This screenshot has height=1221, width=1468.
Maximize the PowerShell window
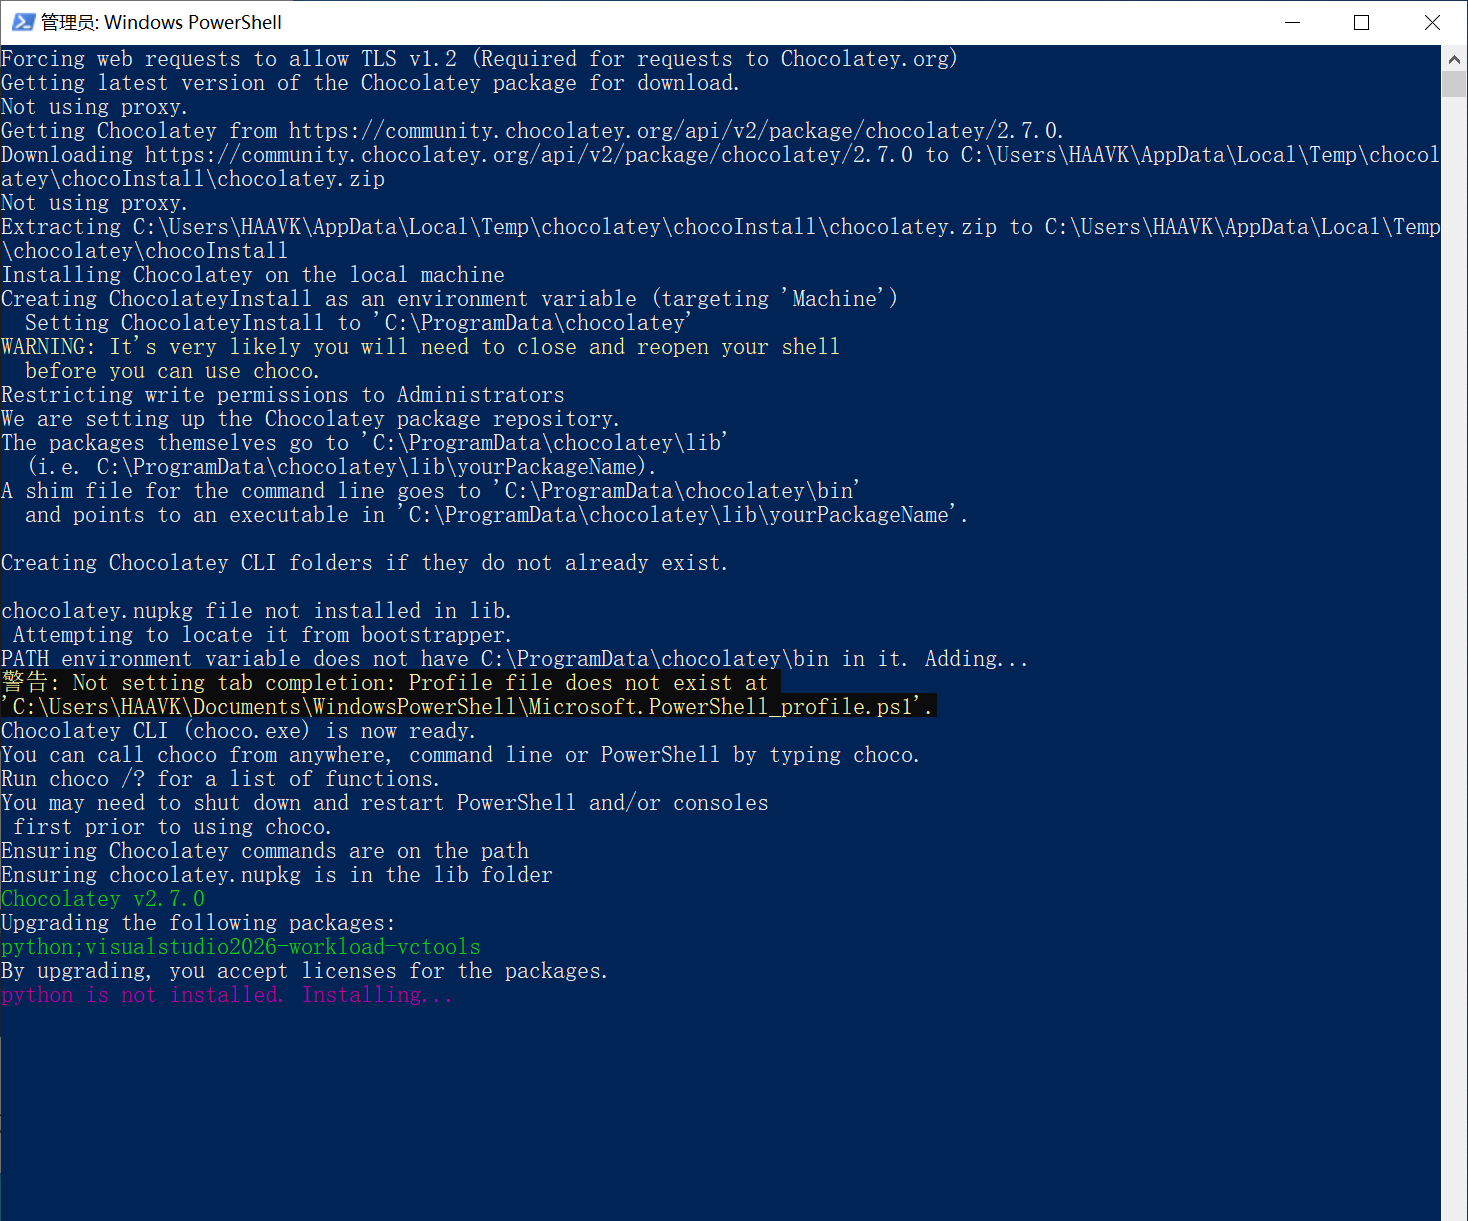tap(1361, 22)
